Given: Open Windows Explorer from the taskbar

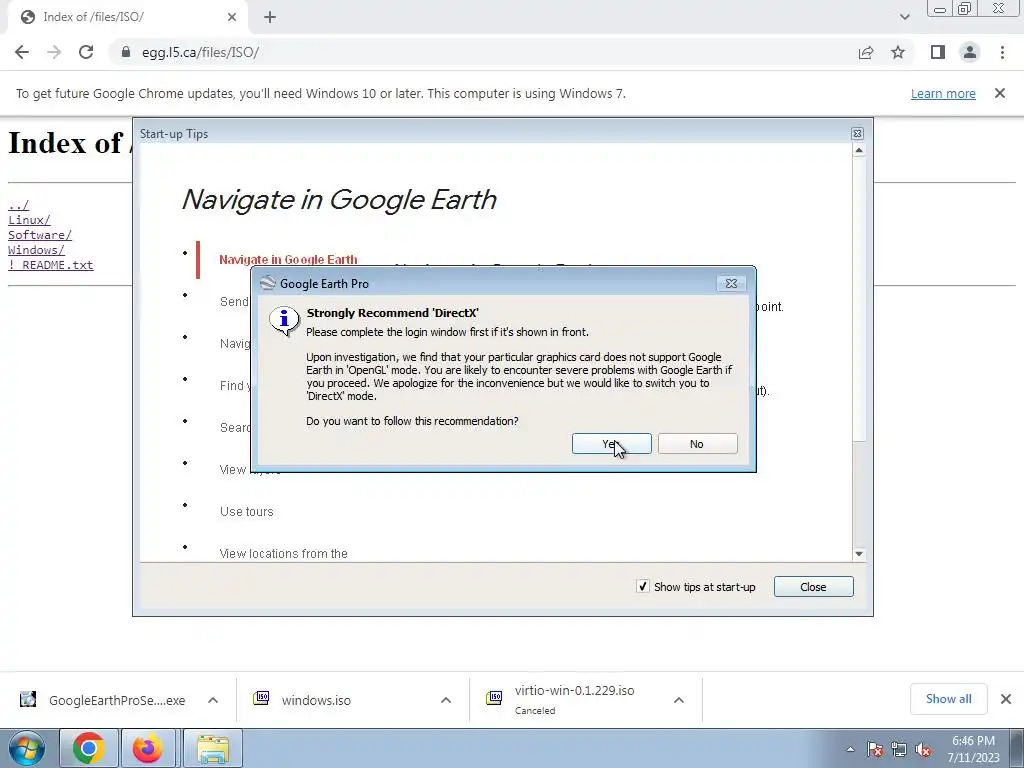Looking at the screenshot, I should click(x=213, y=748).
